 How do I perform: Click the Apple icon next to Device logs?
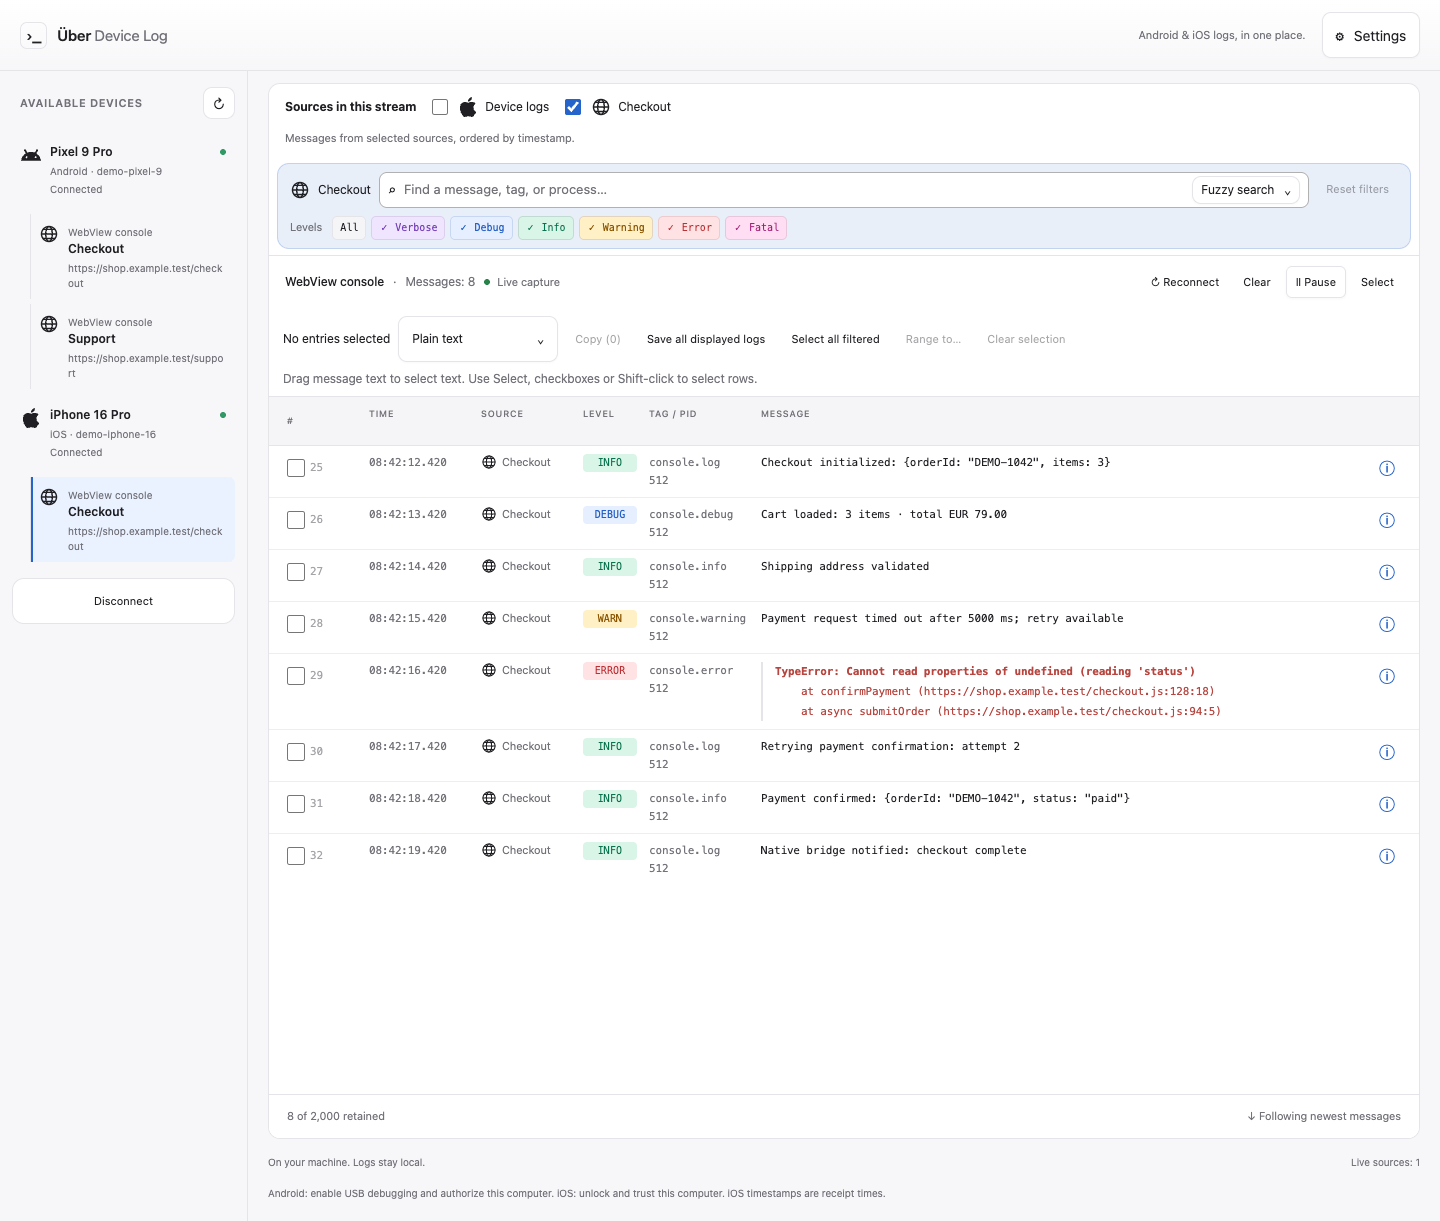(468, 107)
